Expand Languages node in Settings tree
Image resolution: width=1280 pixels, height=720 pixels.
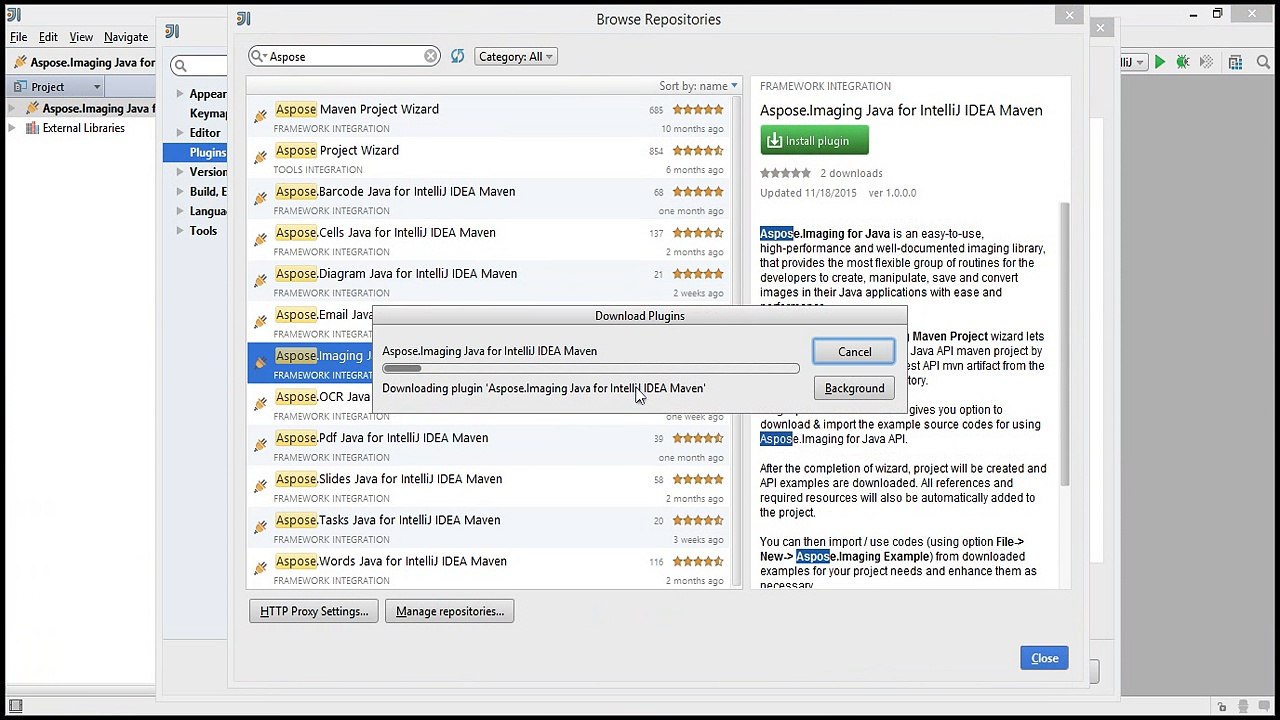(x=180, y=211)
